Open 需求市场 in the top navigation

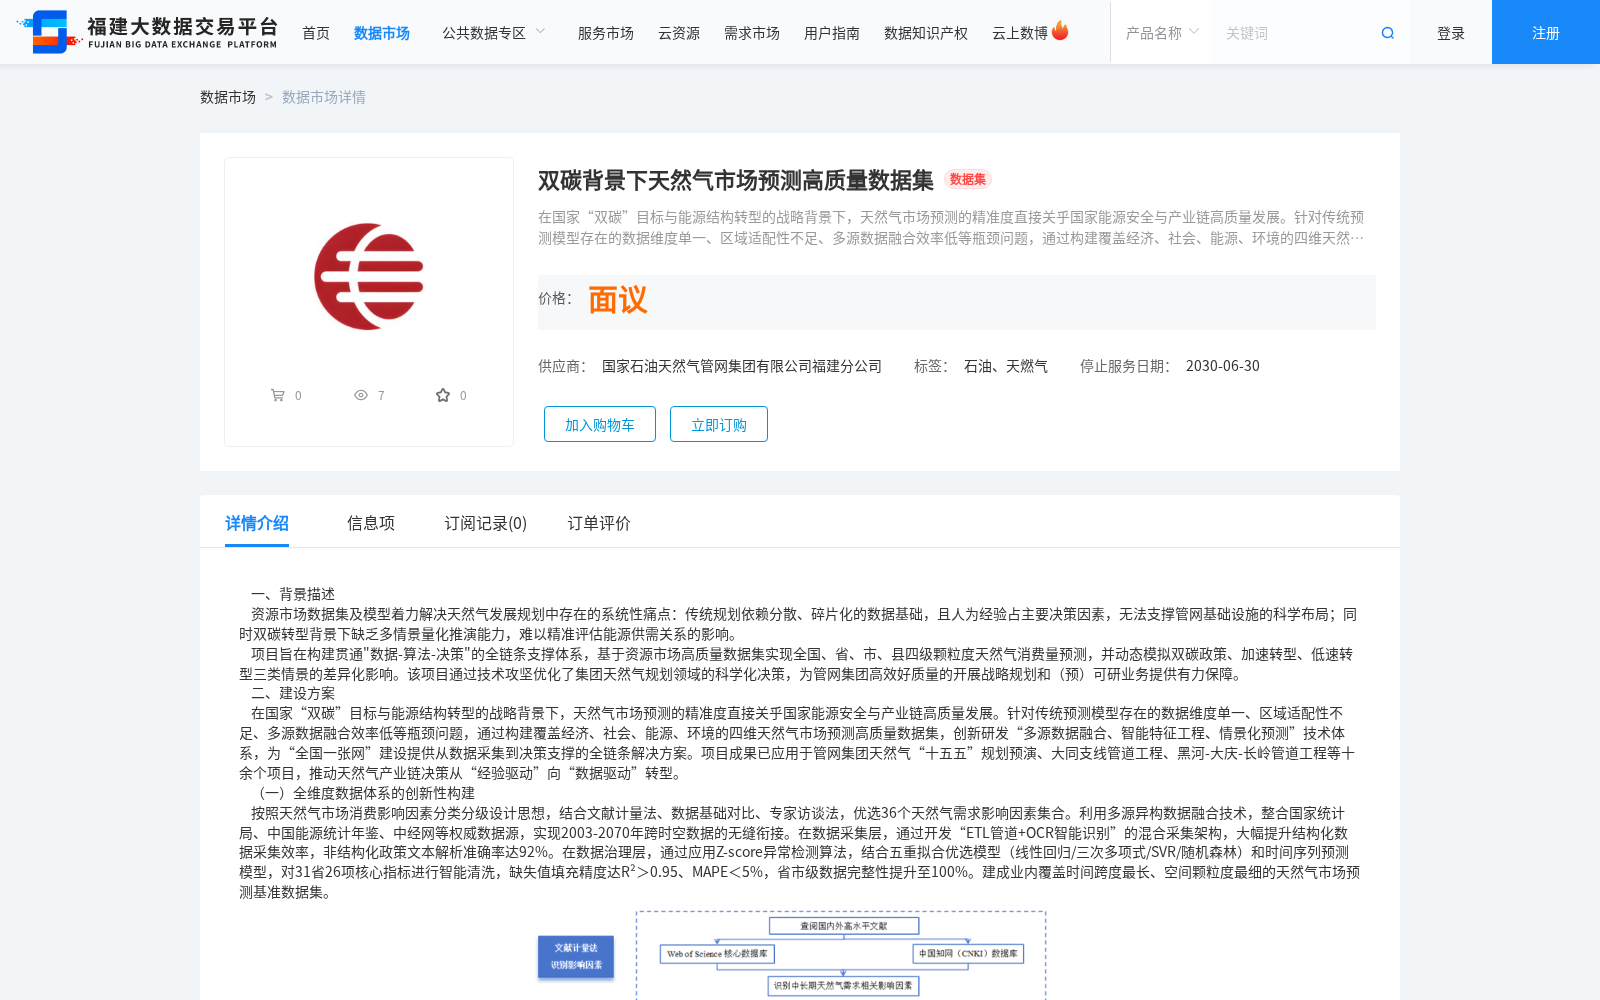click(x=752, y=33)
